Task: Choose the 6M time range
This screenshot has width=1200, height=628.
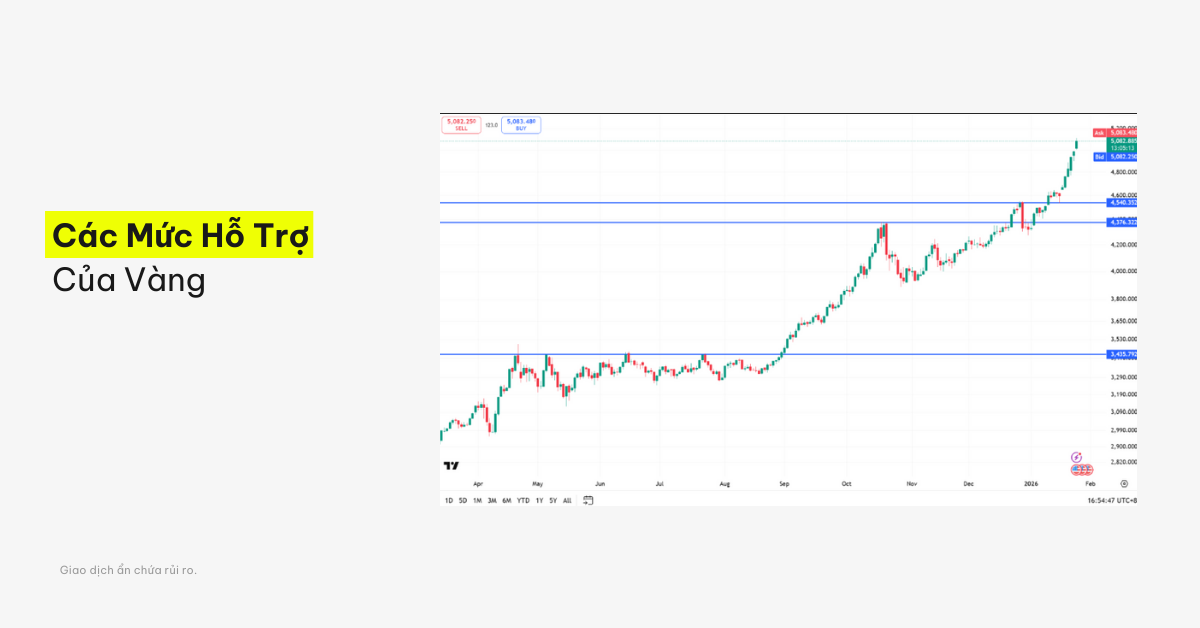Action: [x=507, y=500]
